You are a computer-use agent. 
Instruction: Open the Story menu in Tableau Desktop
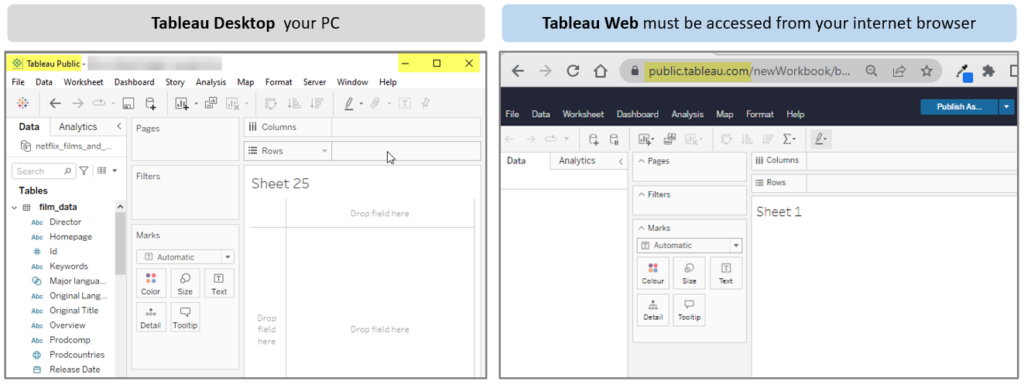tap(175, 82)
